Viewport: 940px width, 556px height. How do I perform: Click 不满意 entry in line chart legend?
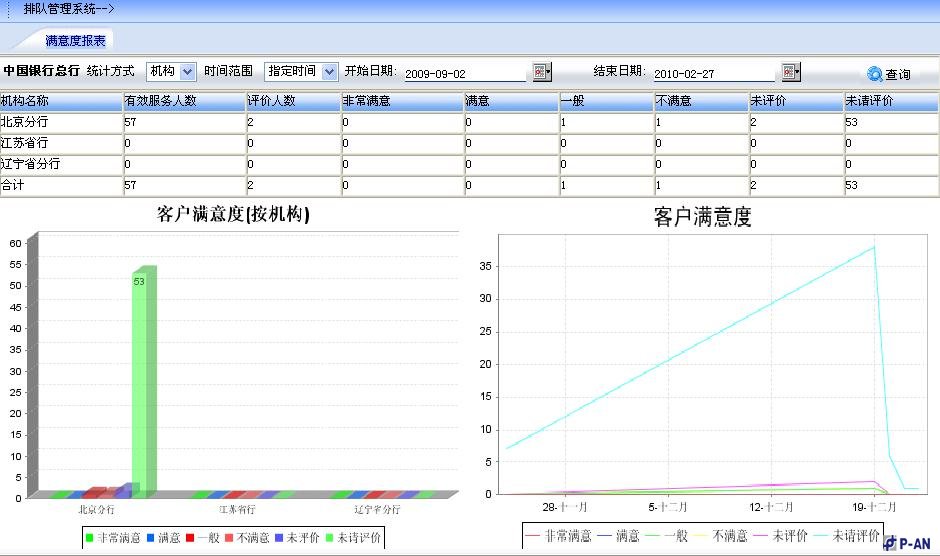coord(721,536)
